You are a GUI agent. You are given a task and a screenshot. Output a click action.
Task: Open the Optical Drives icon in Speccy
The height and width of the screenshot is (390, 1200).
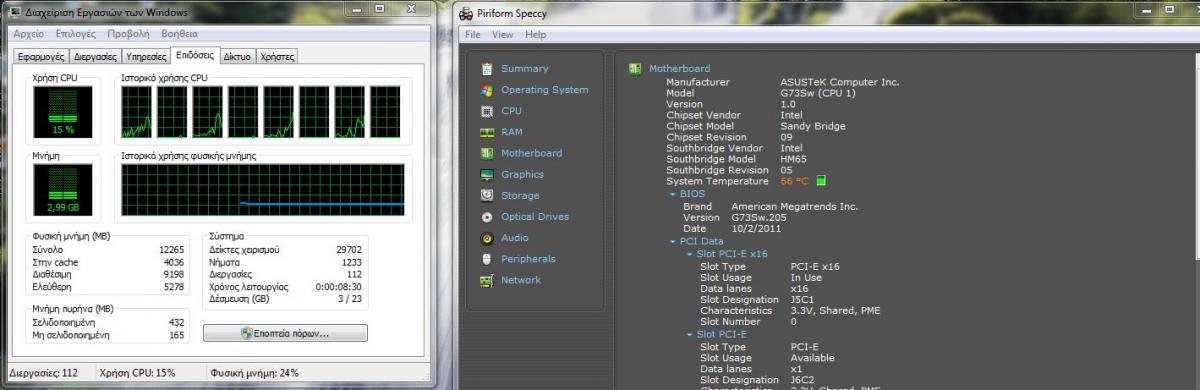(487, 216)
